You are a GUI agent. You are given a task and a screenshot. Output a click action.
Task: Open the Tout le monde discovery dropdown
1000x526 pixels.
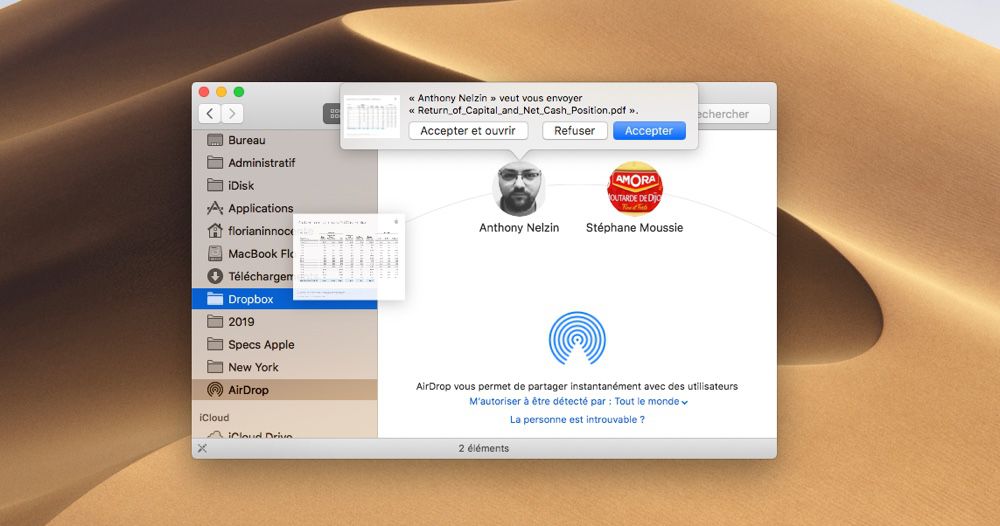[x=651, y=402]
